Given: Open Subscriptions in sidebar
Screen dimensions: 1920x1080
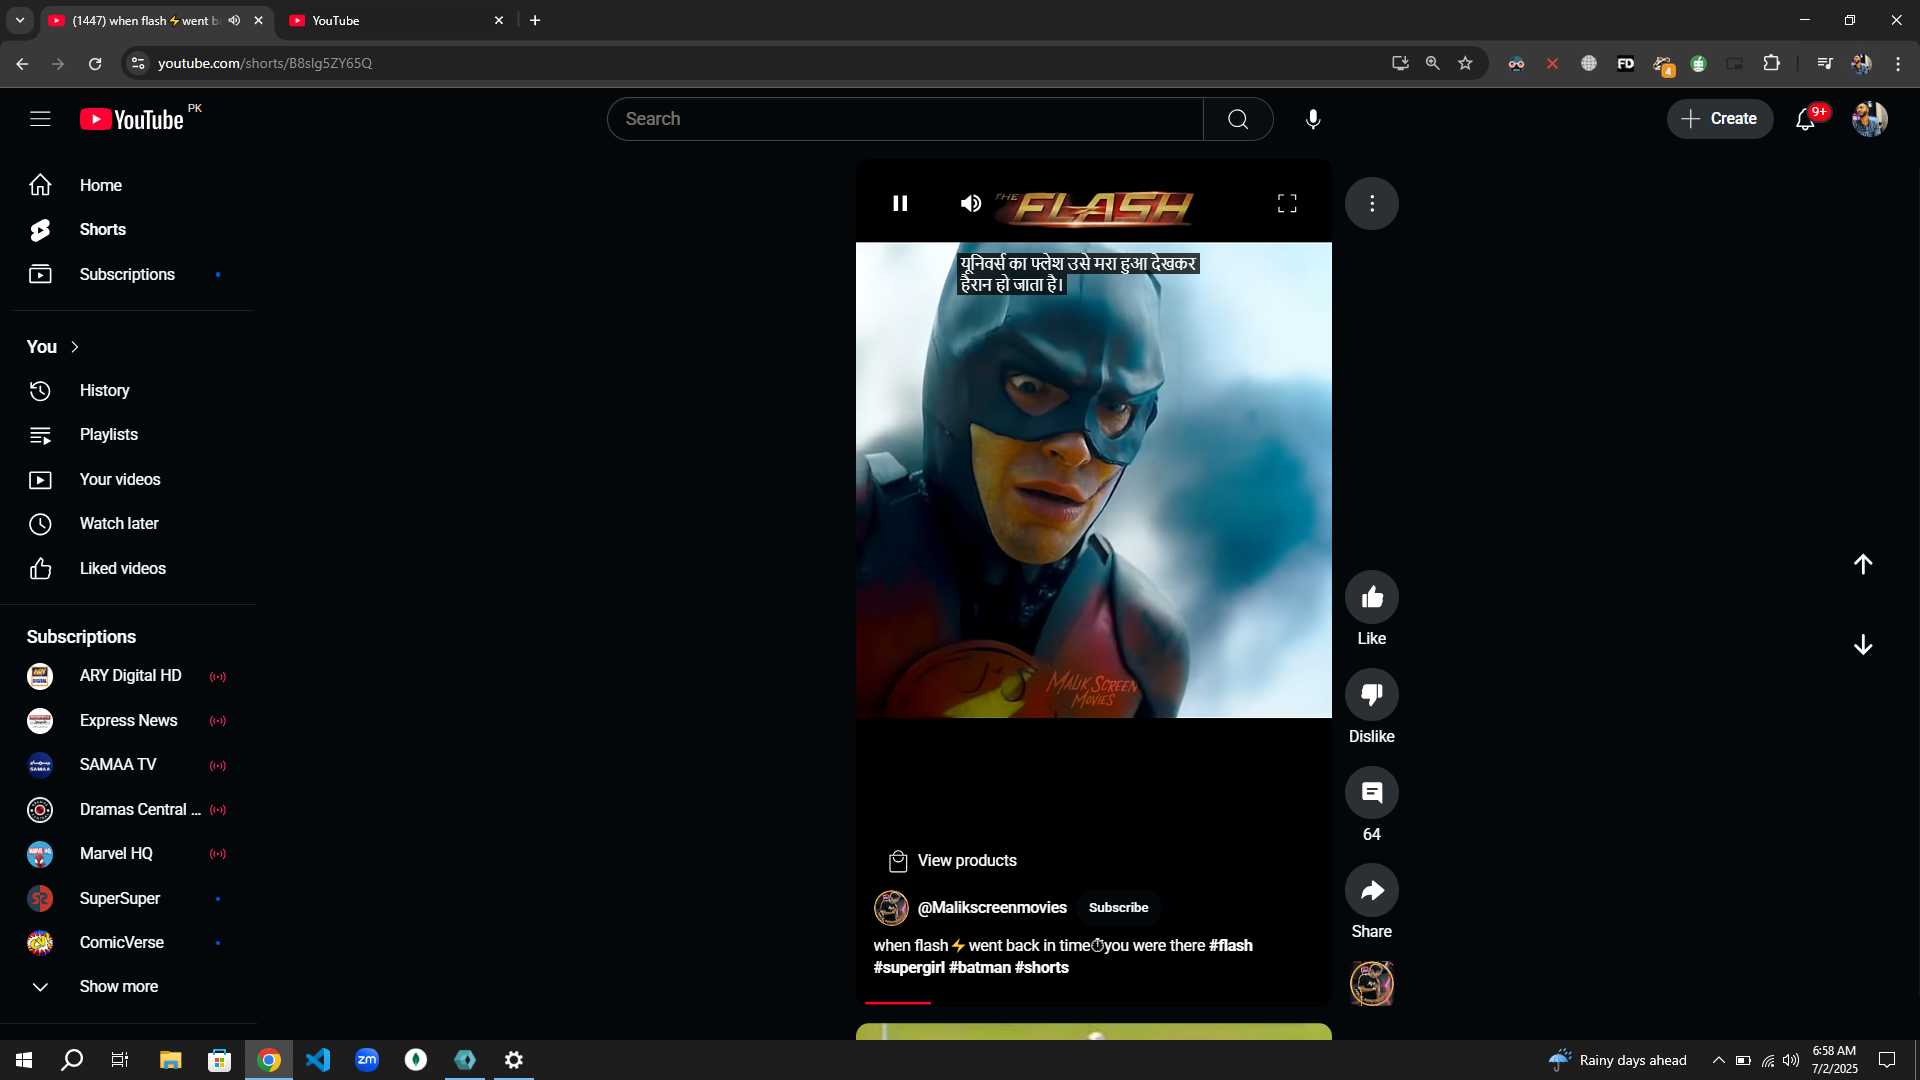Looking at the screenshot, I should 128,274.
